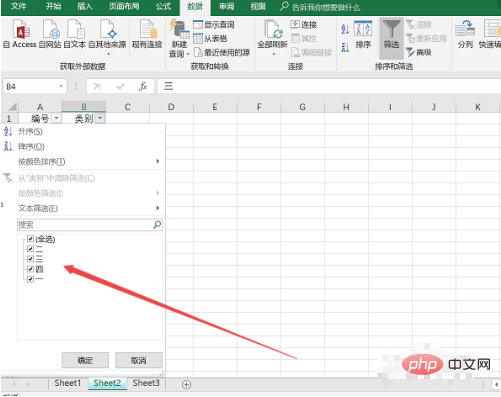Image resolution: width=501 pixels, height=397 pixels.
Task: Refresh All (全部刷新) icon
Action: point(273,29)
